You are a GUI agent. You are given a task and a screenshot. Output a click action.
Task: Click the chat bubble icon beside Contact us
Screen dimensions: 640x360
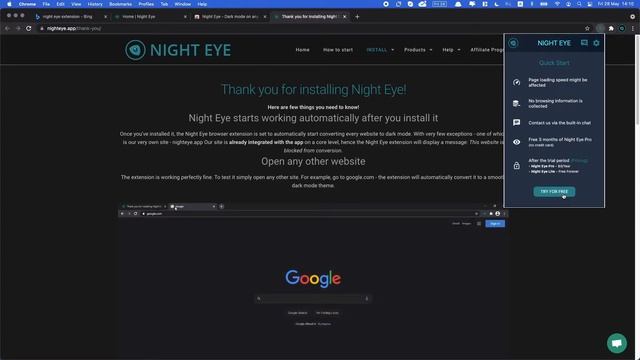[x=516, y=122]
